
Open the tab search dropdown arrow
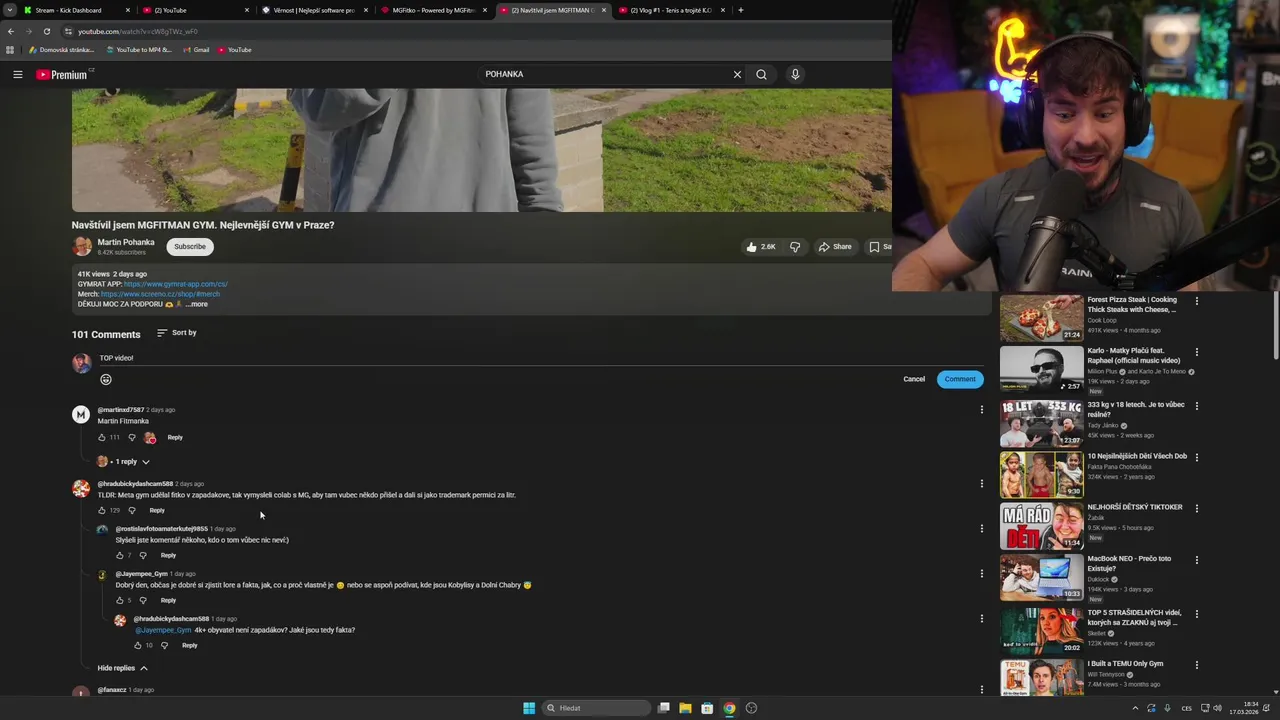point(9,10)
